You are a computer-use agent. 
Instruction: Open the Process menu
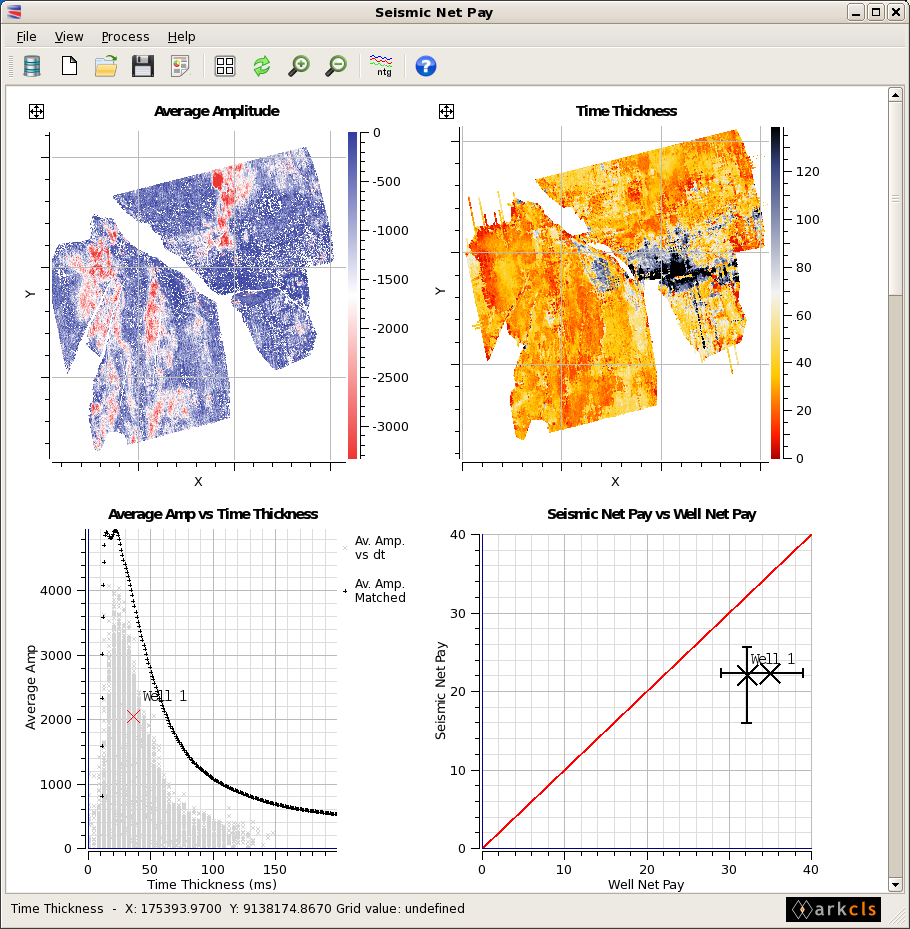125,36
